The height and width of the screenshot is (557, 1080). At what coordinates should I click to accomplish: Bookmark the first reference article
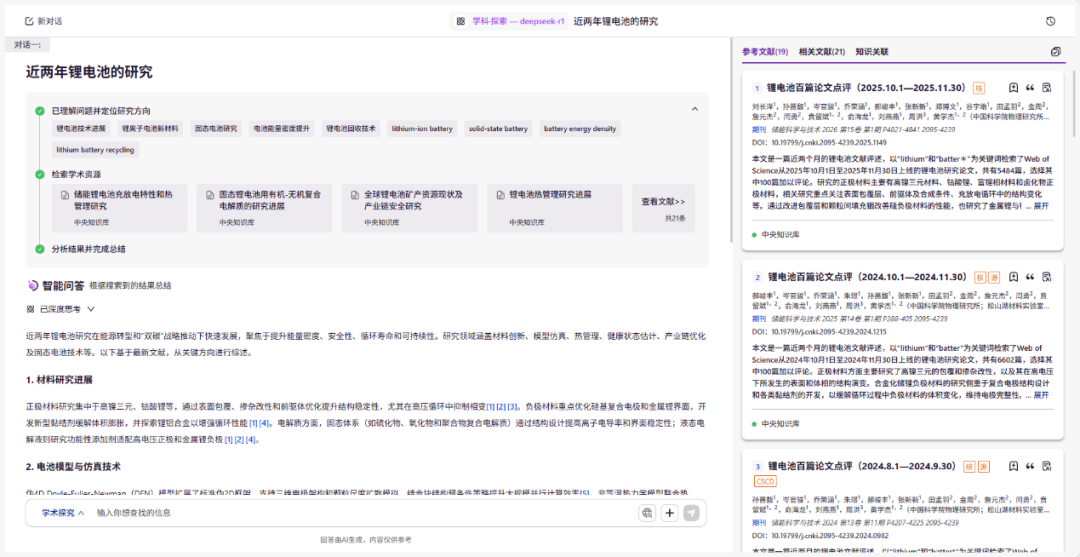pyautogui.click(x=1013, y=88)
